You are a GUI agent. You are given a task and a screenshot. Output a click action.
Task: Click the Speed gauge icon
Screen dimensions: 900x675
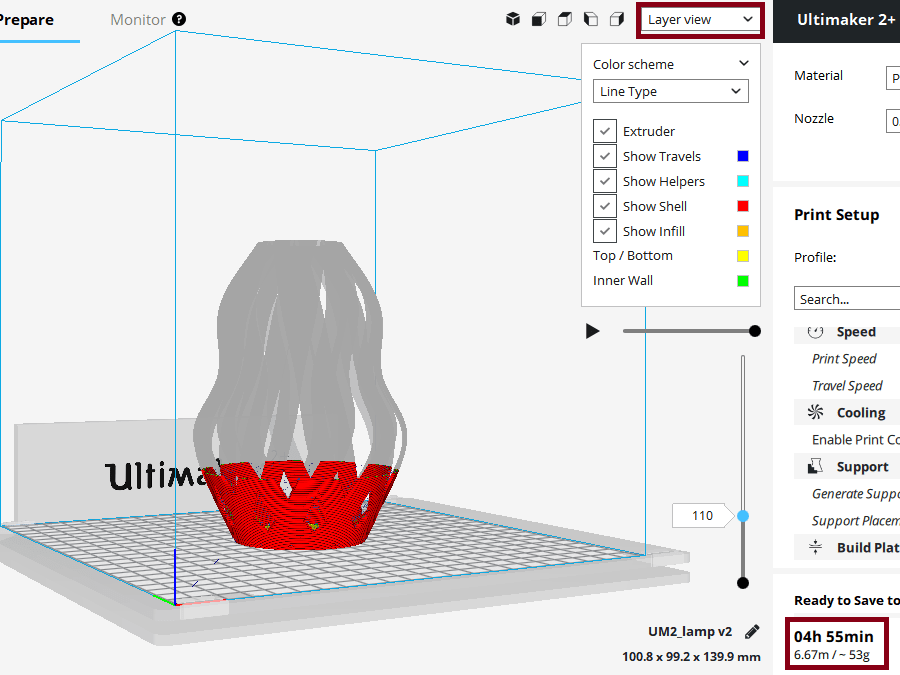[815, 332]
